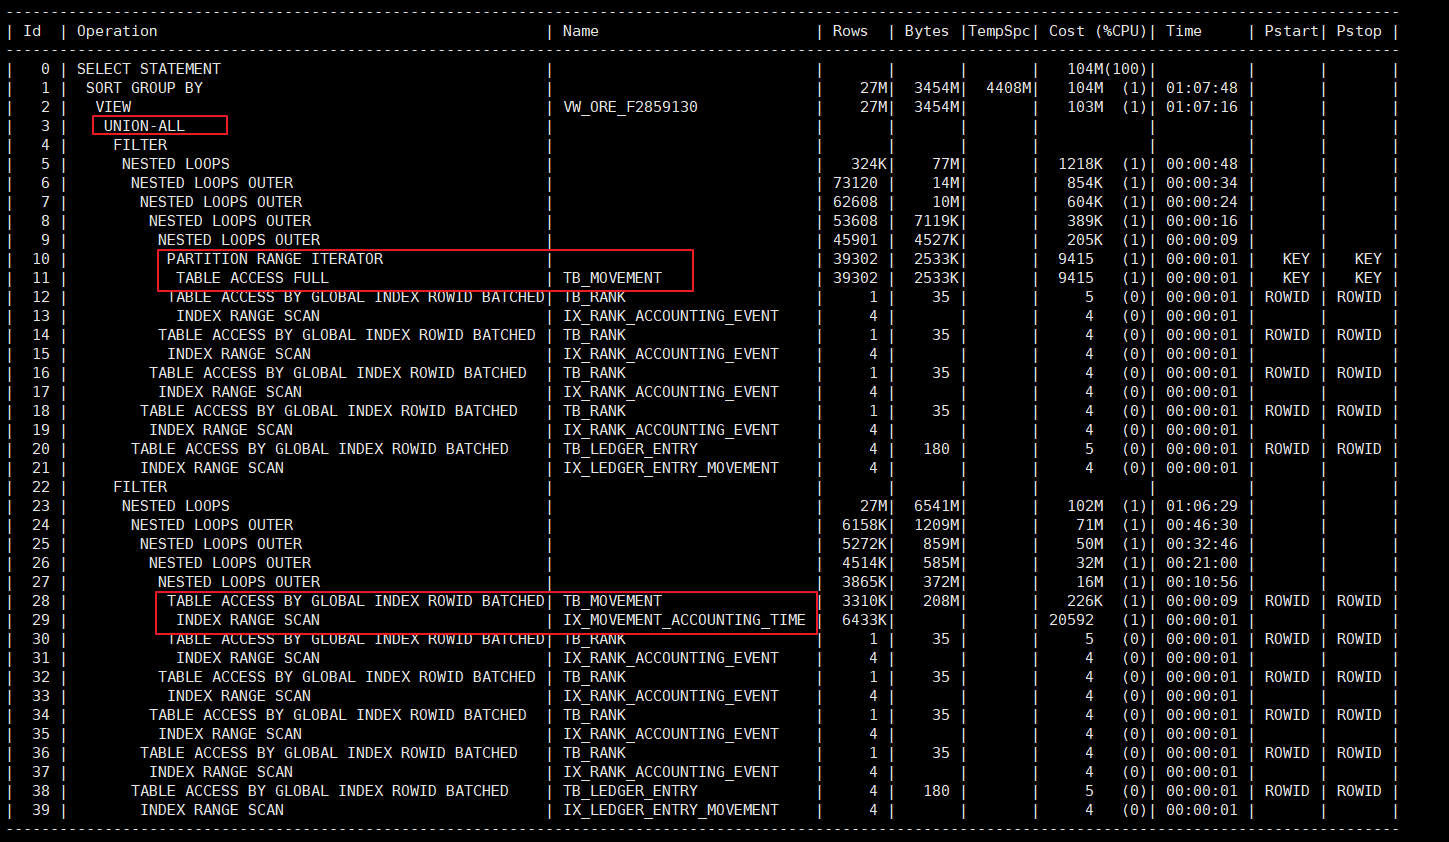Click the cost value 389K
1449x842 pixels.
click(x=1085, y=221)
